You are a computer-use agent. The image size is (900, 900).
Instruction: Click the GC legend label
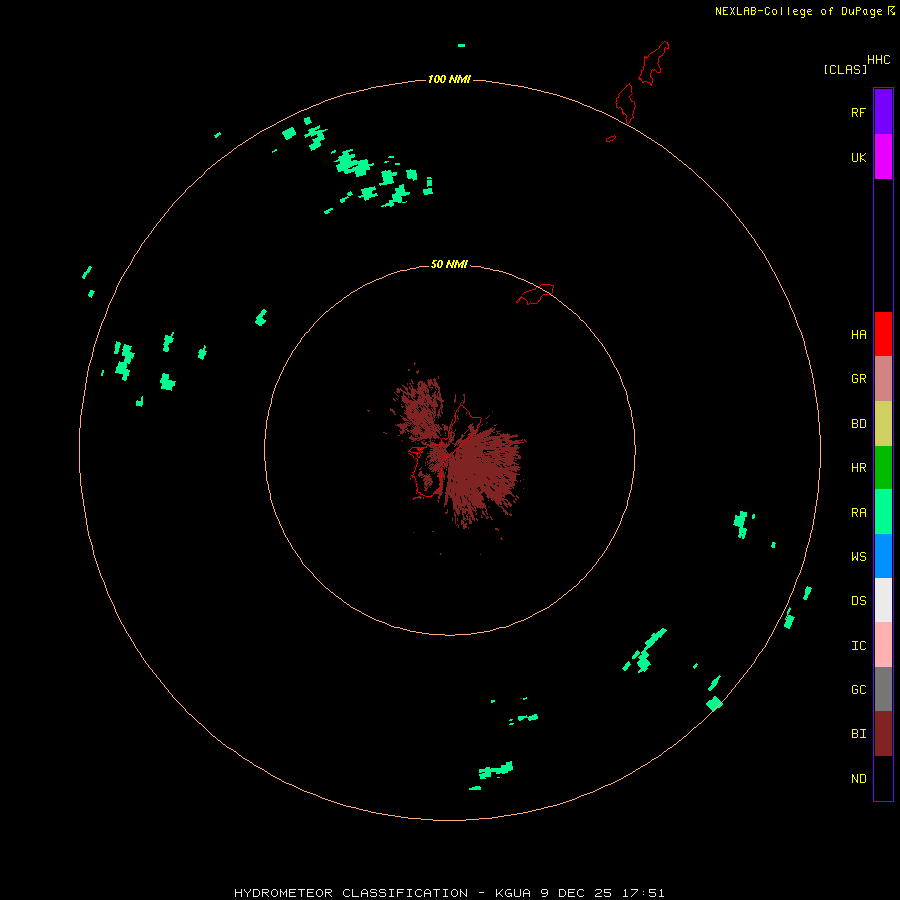click(858, 690)
